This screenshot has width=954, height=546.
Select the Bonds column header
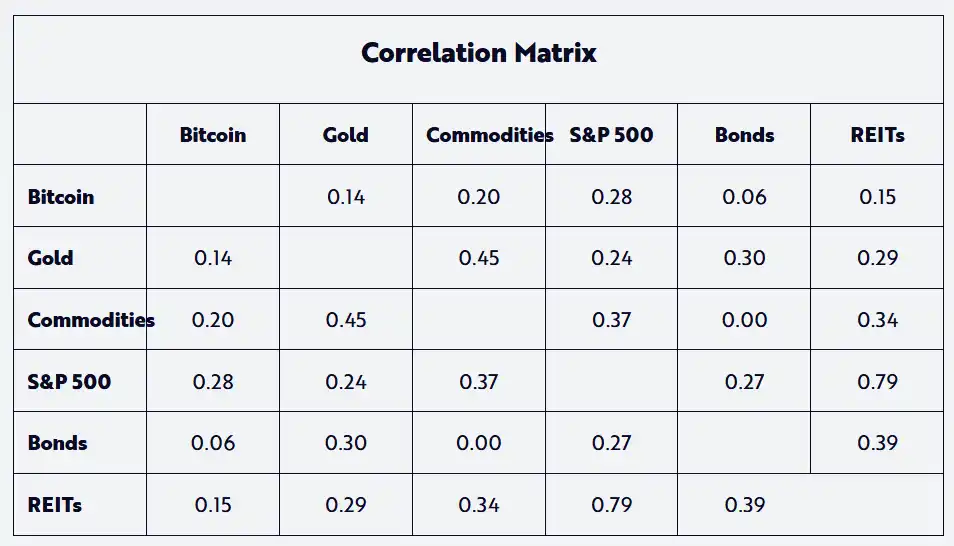pyautogui.click(x=744, y=135)
